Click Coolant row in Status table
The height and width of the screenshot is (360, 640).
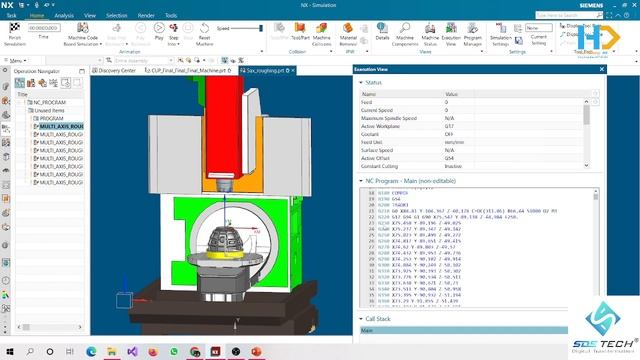(x=472, y=134)
